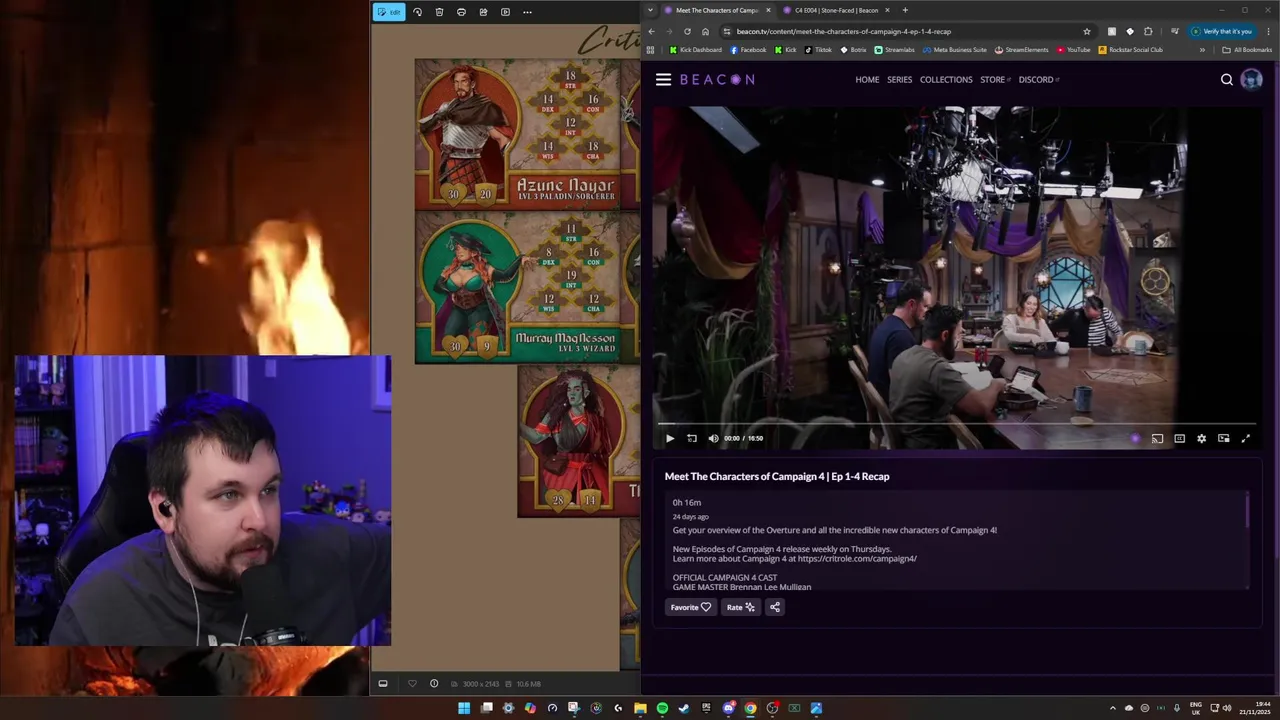Enter fullscreen on video player
Viewport: 1280px width, 720px height.
[1245, 438]
